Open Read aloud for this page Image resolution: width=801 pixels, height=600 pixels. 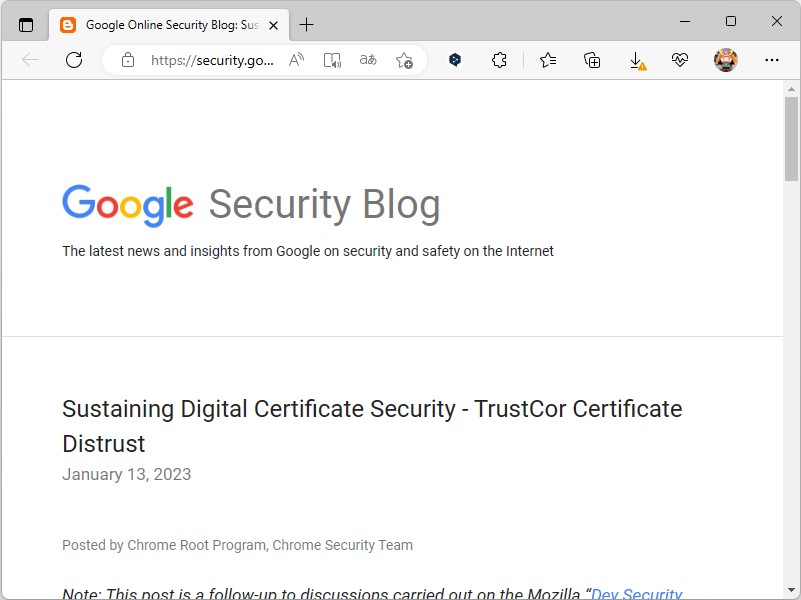tap(295, 60)
